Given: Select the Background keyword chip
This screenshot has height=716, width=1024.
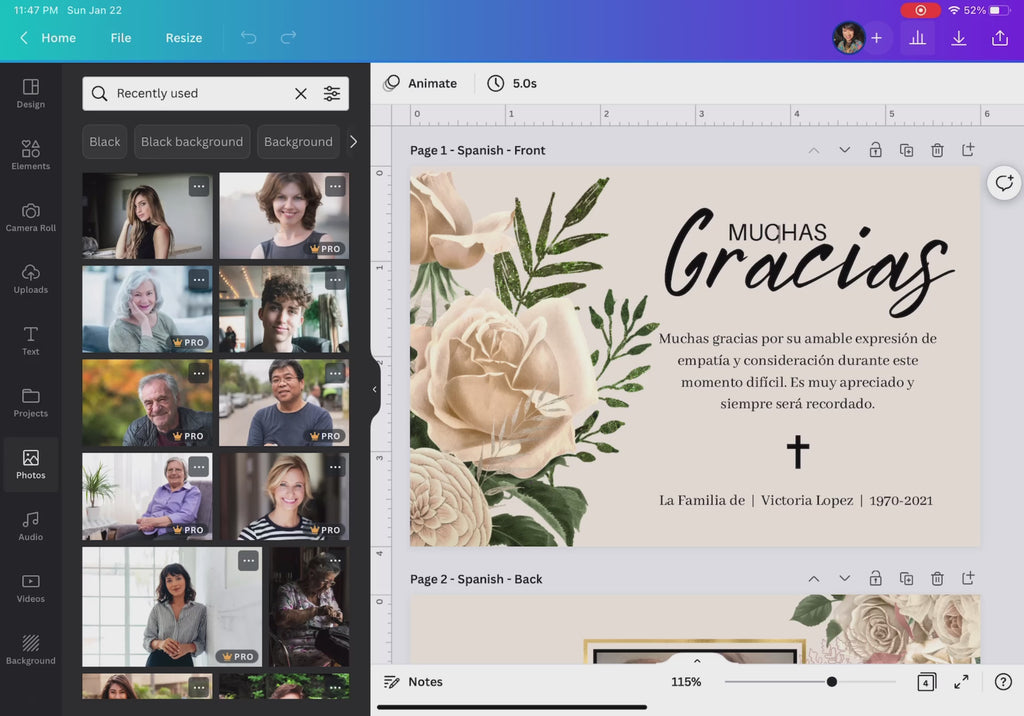Looking at the screenshot, I should pos(298,142).
